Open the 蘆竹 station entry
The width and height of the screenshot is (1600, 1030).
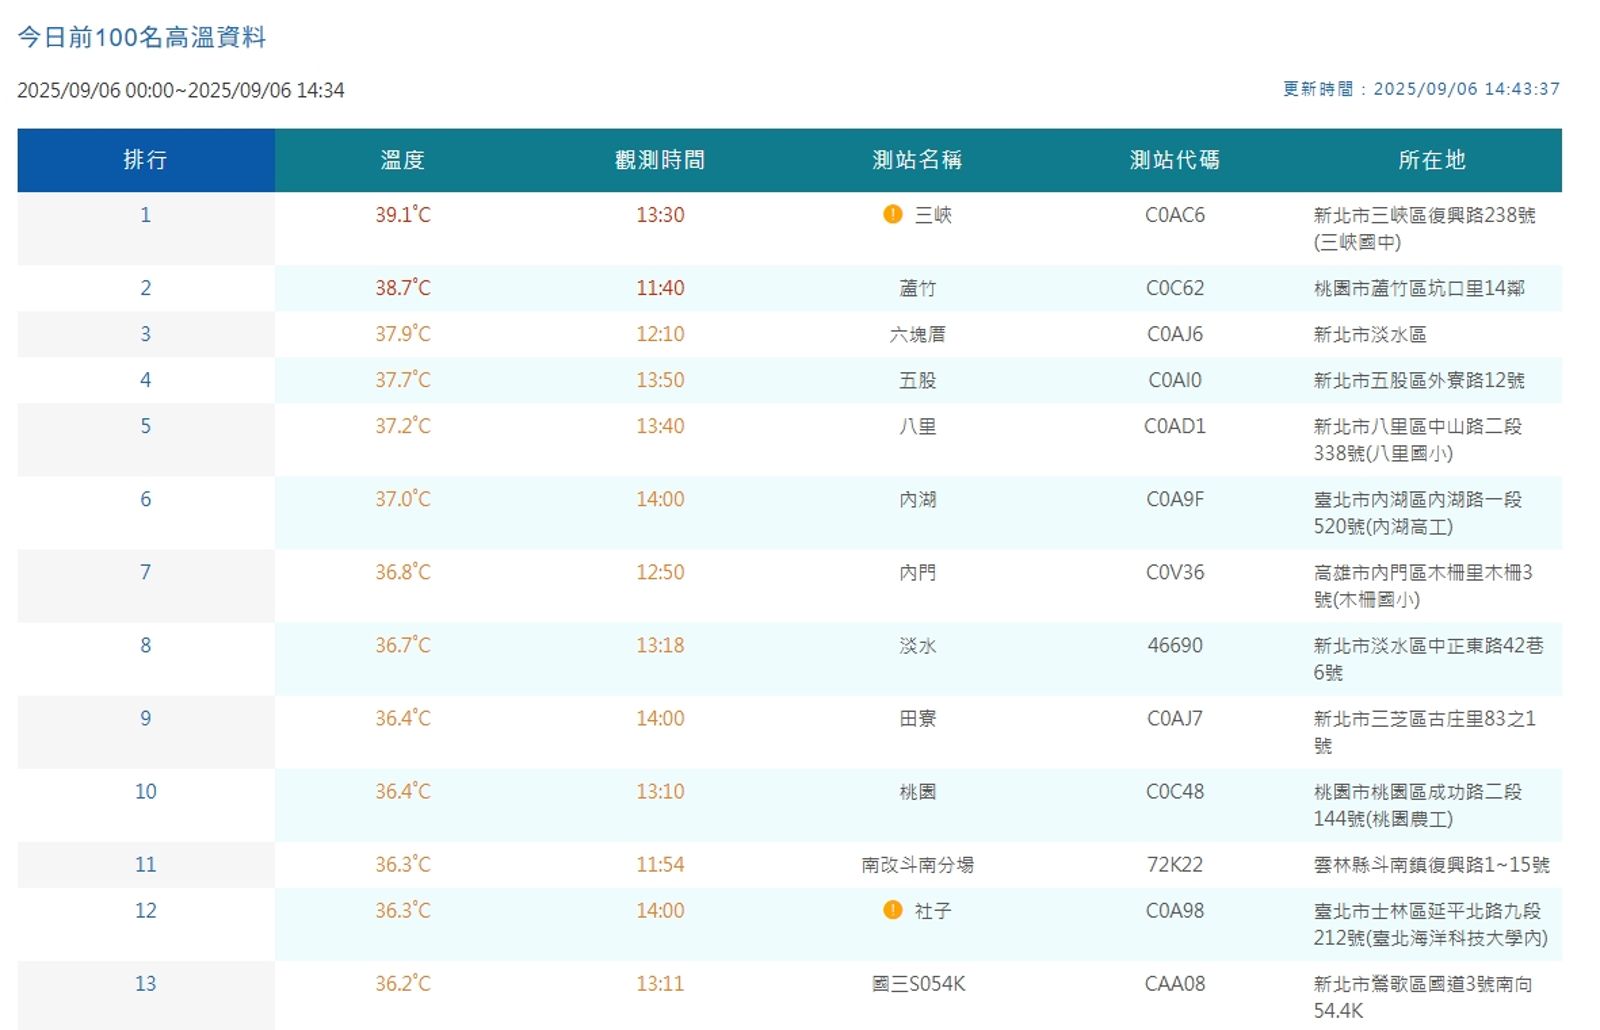tap(917, 288)
